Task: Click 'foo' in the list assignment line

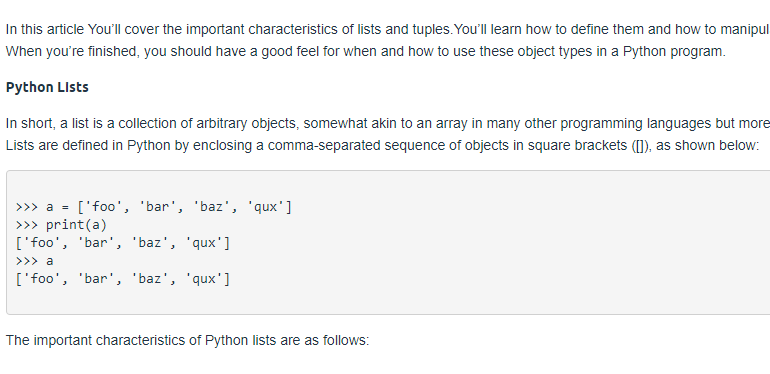Action: click(102, 208)
